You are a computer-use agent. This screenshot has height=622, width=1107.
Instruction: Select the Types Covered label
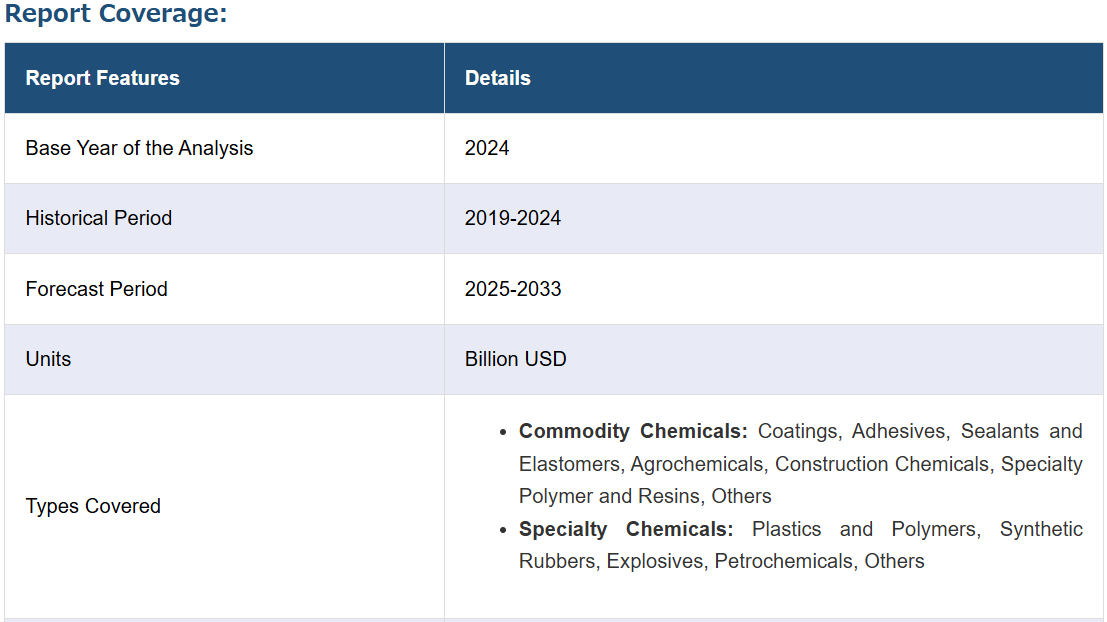pos(93,506)
